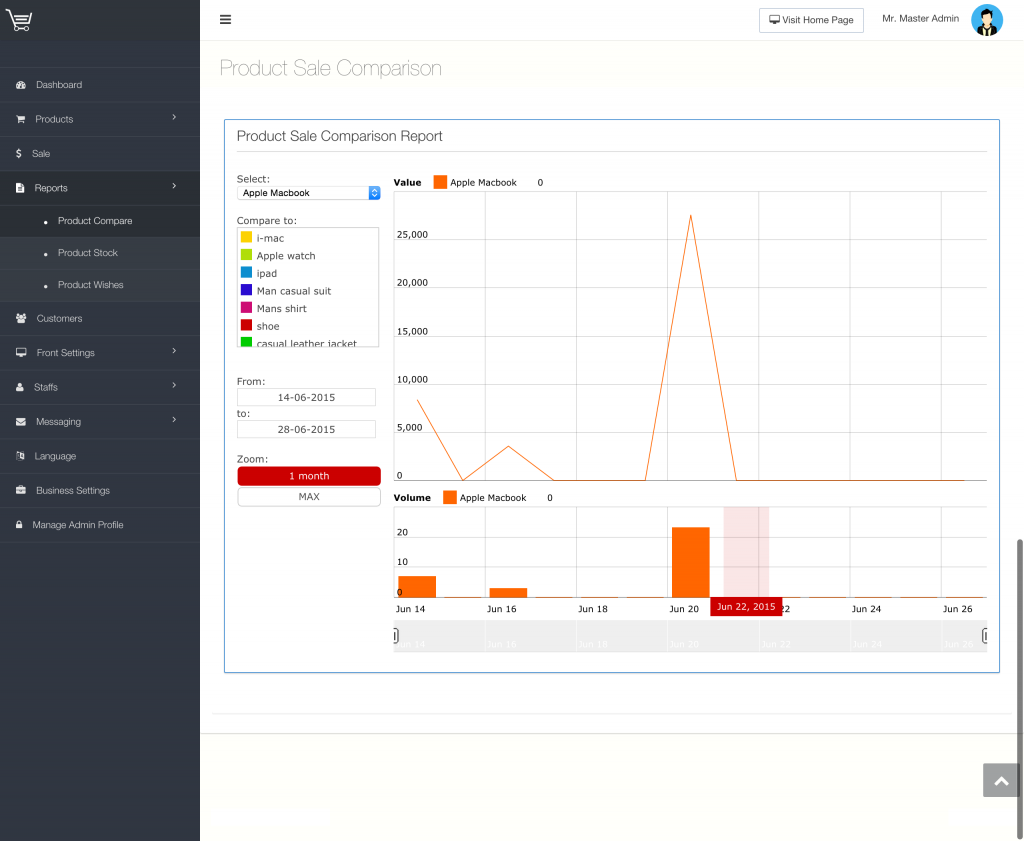Select Product Compare submenu item

100,221
